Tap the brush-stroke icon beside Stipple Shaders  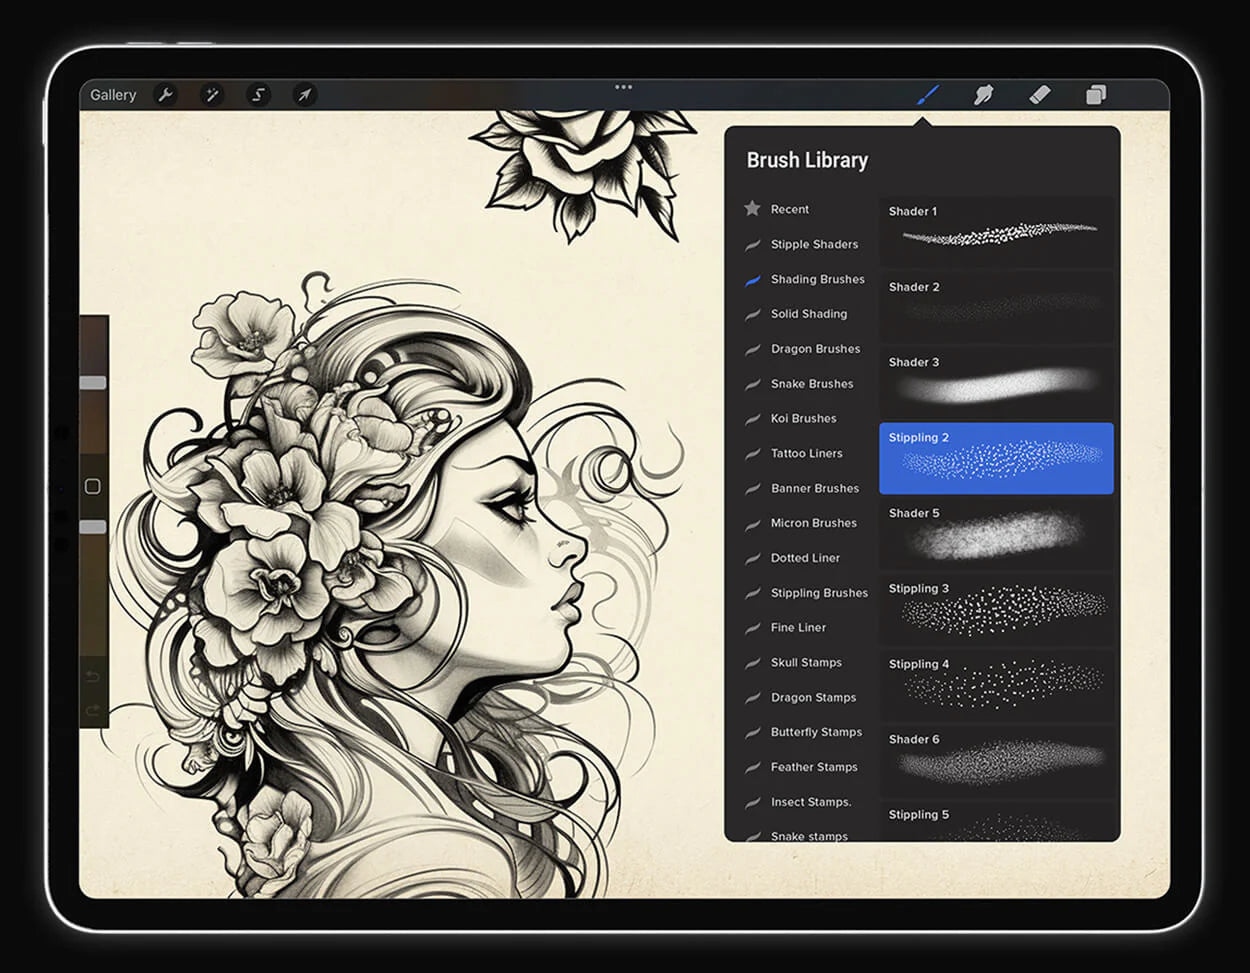[752, 245]
